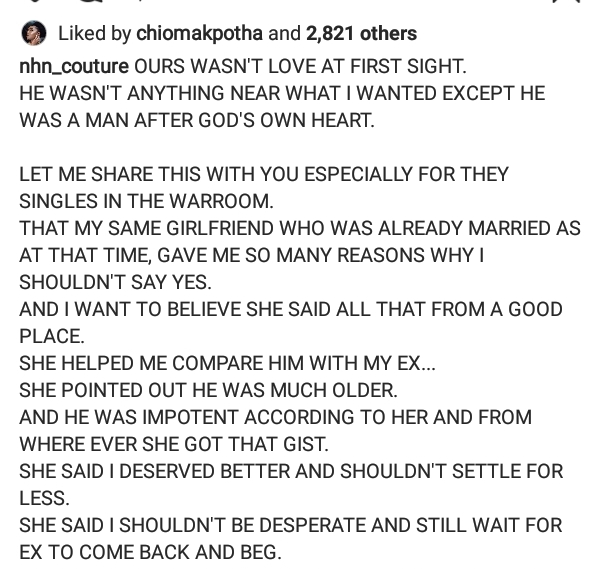The height and width of the screenshot is (569, 600).
Task: Tap the partially visible like heart icon
Action: 36,1
